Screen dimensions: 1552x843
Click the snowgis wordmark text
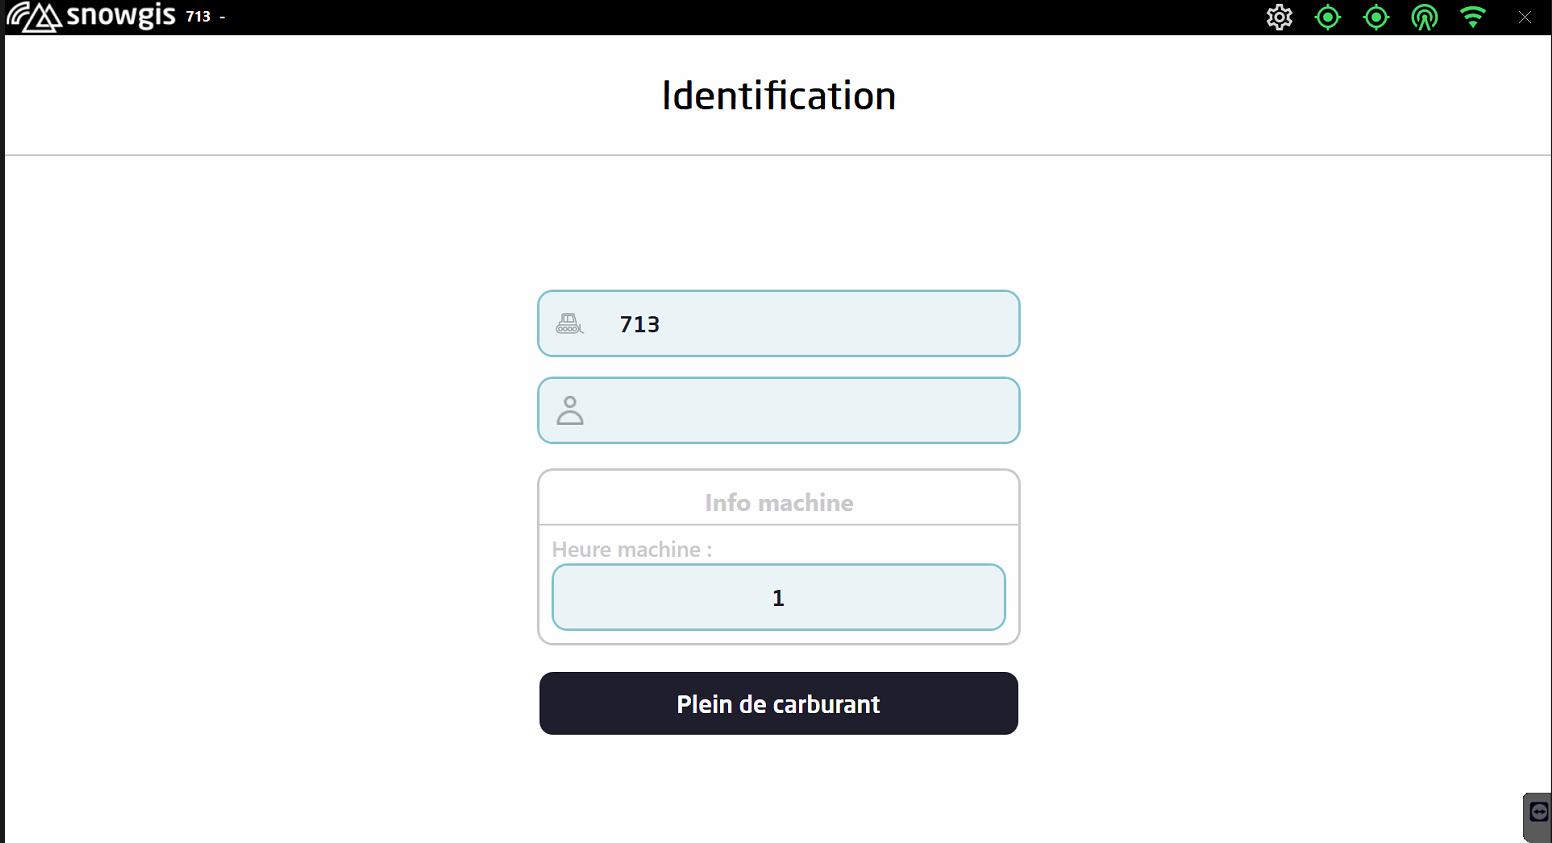[121, 16]
